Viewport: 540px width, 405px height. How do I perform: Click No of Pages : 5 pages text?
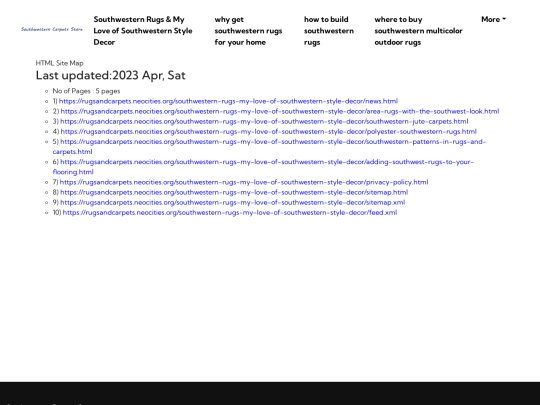pos(86,91)
